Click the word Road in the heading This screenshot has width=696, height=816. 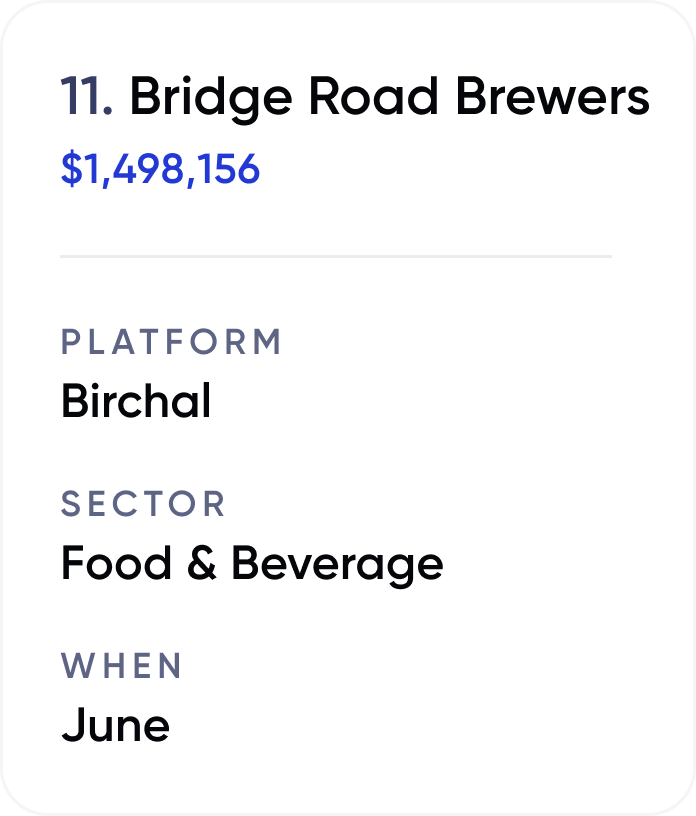tap(374, 96)
